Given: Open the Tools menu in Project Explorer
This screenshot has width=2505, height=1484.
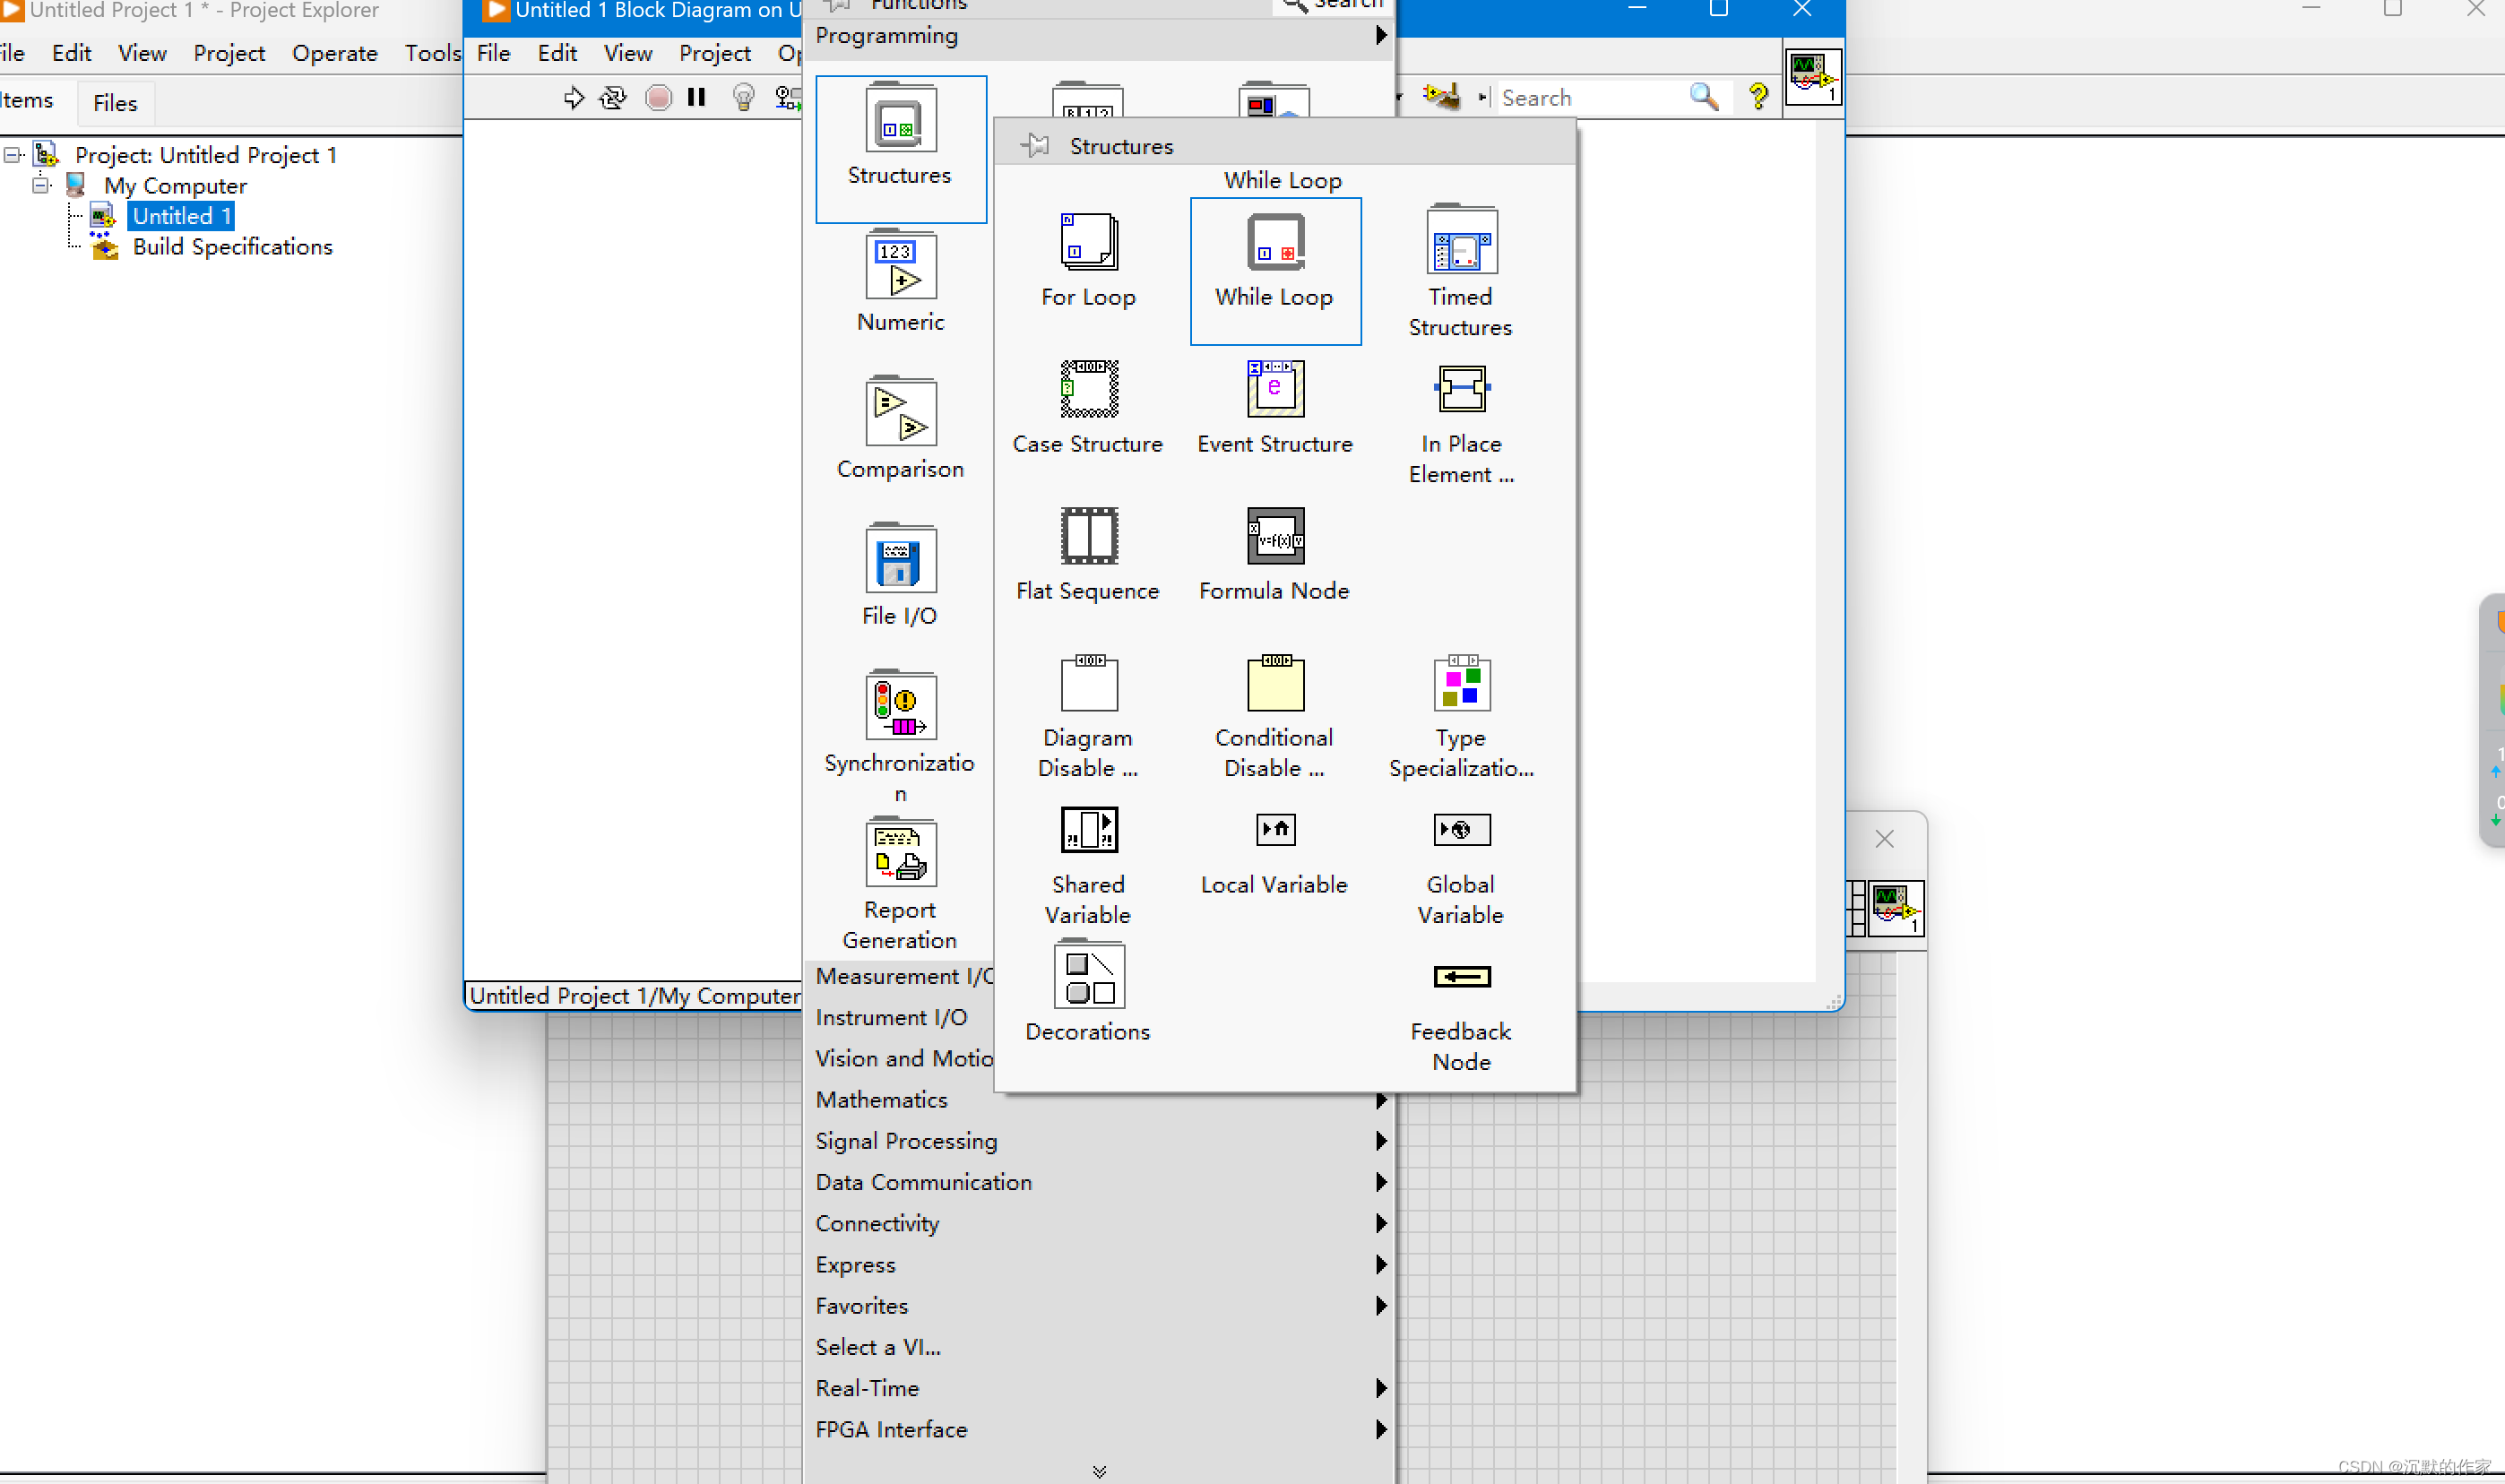Looking at the screenshot, I should click(432, 54).
